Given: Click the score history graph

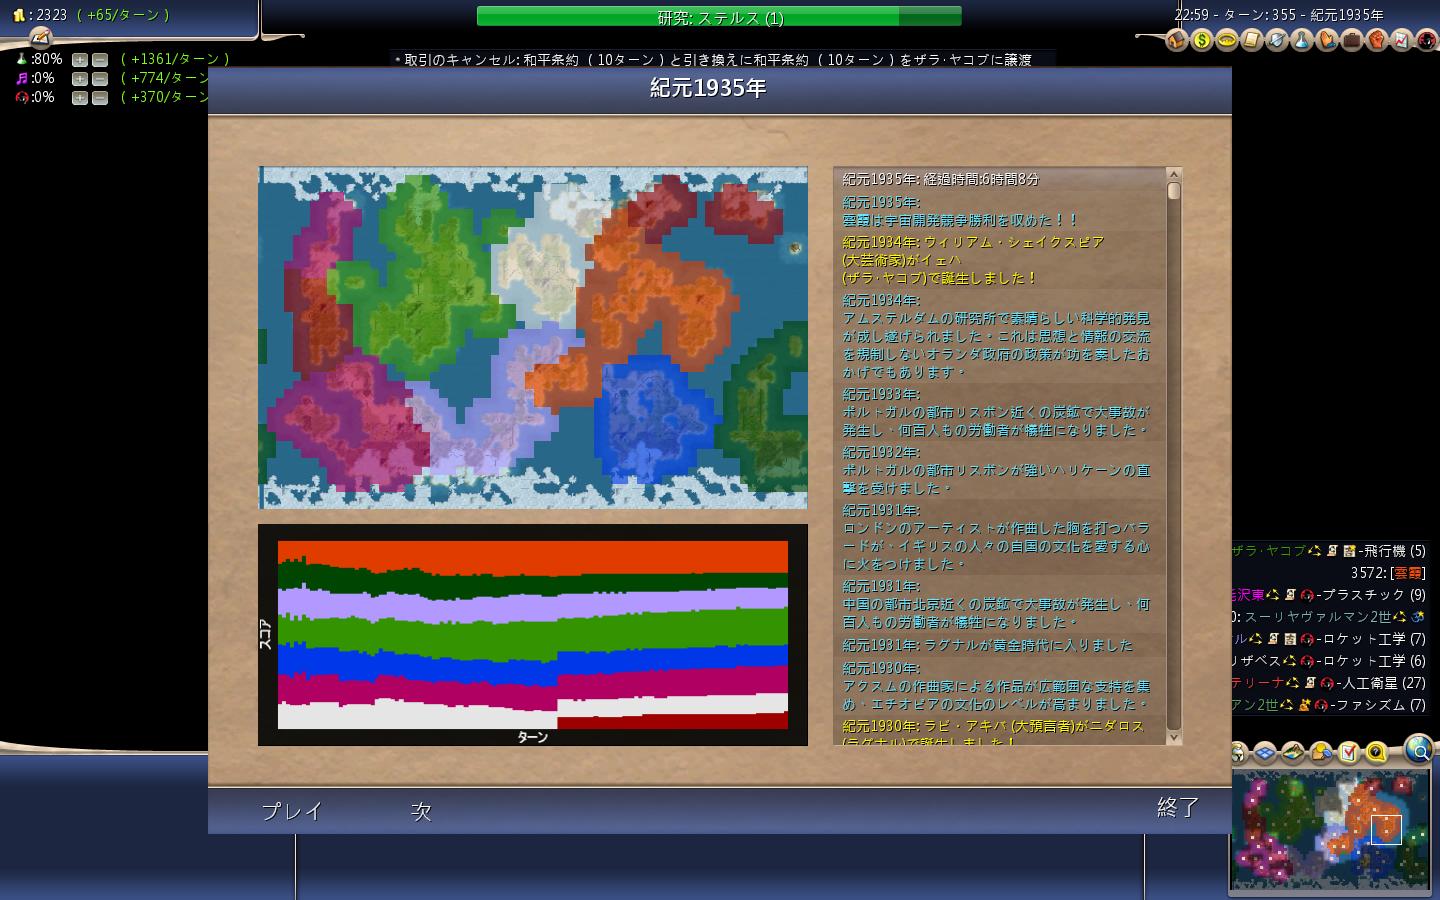Looking at the screenshot, I should tap(533, 635).
